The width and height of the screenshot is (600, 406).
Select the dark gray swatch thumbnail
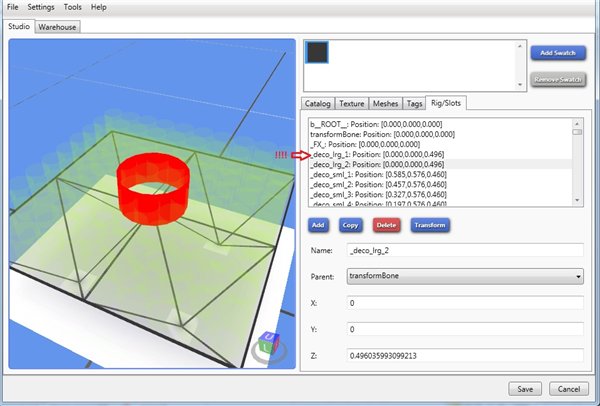tap(317, 55)
